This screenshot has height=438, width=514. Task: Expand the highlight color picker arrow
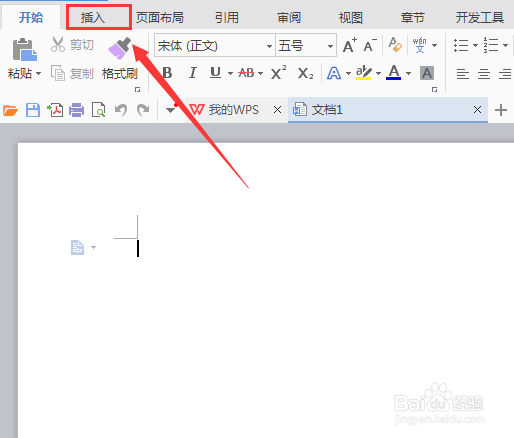(378, 73)
